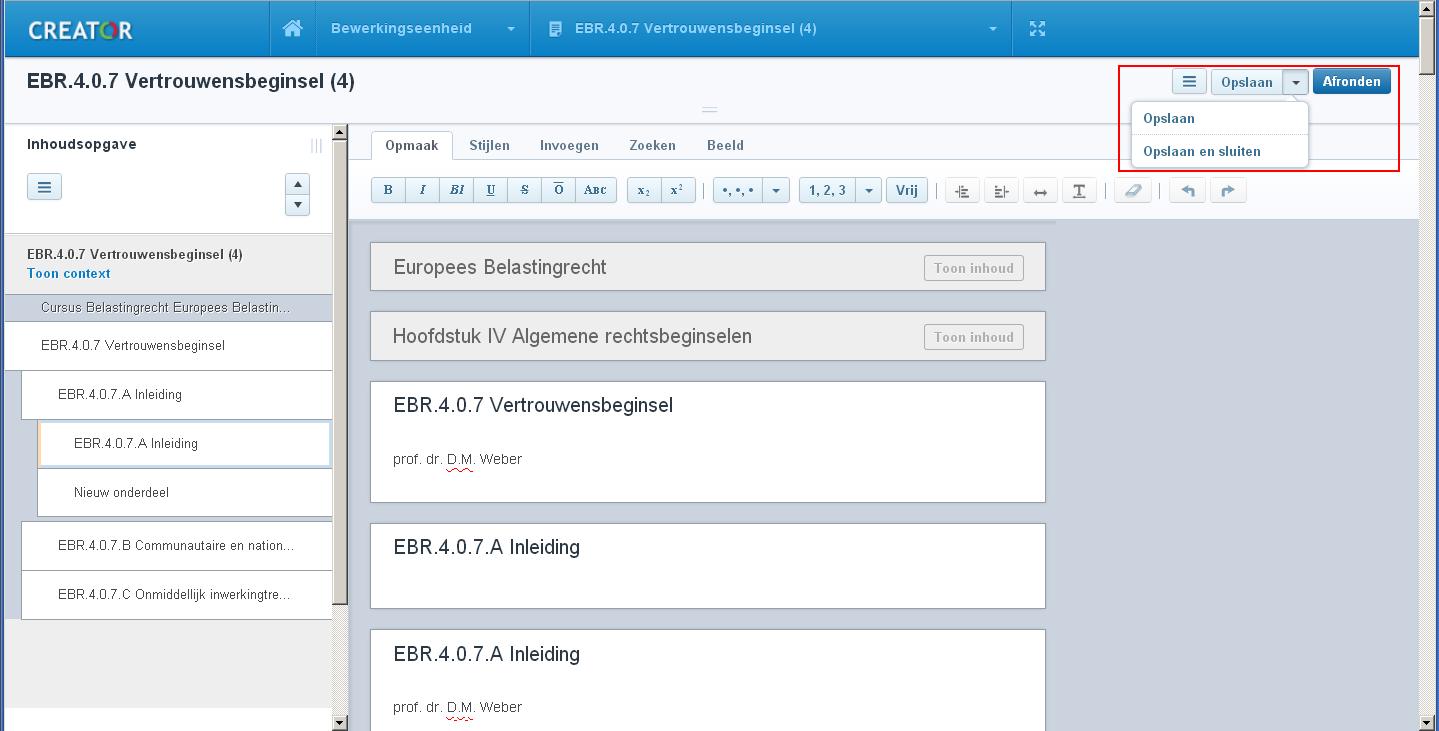Image resolution: width=1439 pixels, height=731 pixels.
Task: Toggle underline formatting
Action: [x=490, y=190]
